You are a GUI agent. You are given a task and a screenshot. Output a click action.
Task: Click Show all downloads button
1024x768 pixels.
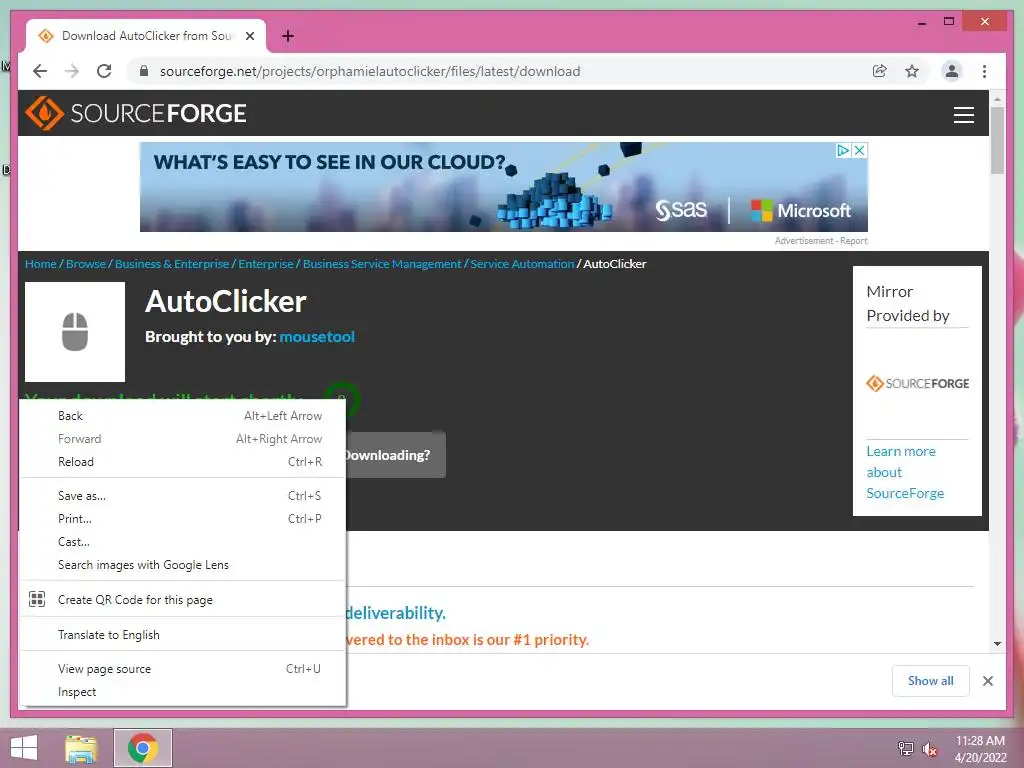click(931, 680)
